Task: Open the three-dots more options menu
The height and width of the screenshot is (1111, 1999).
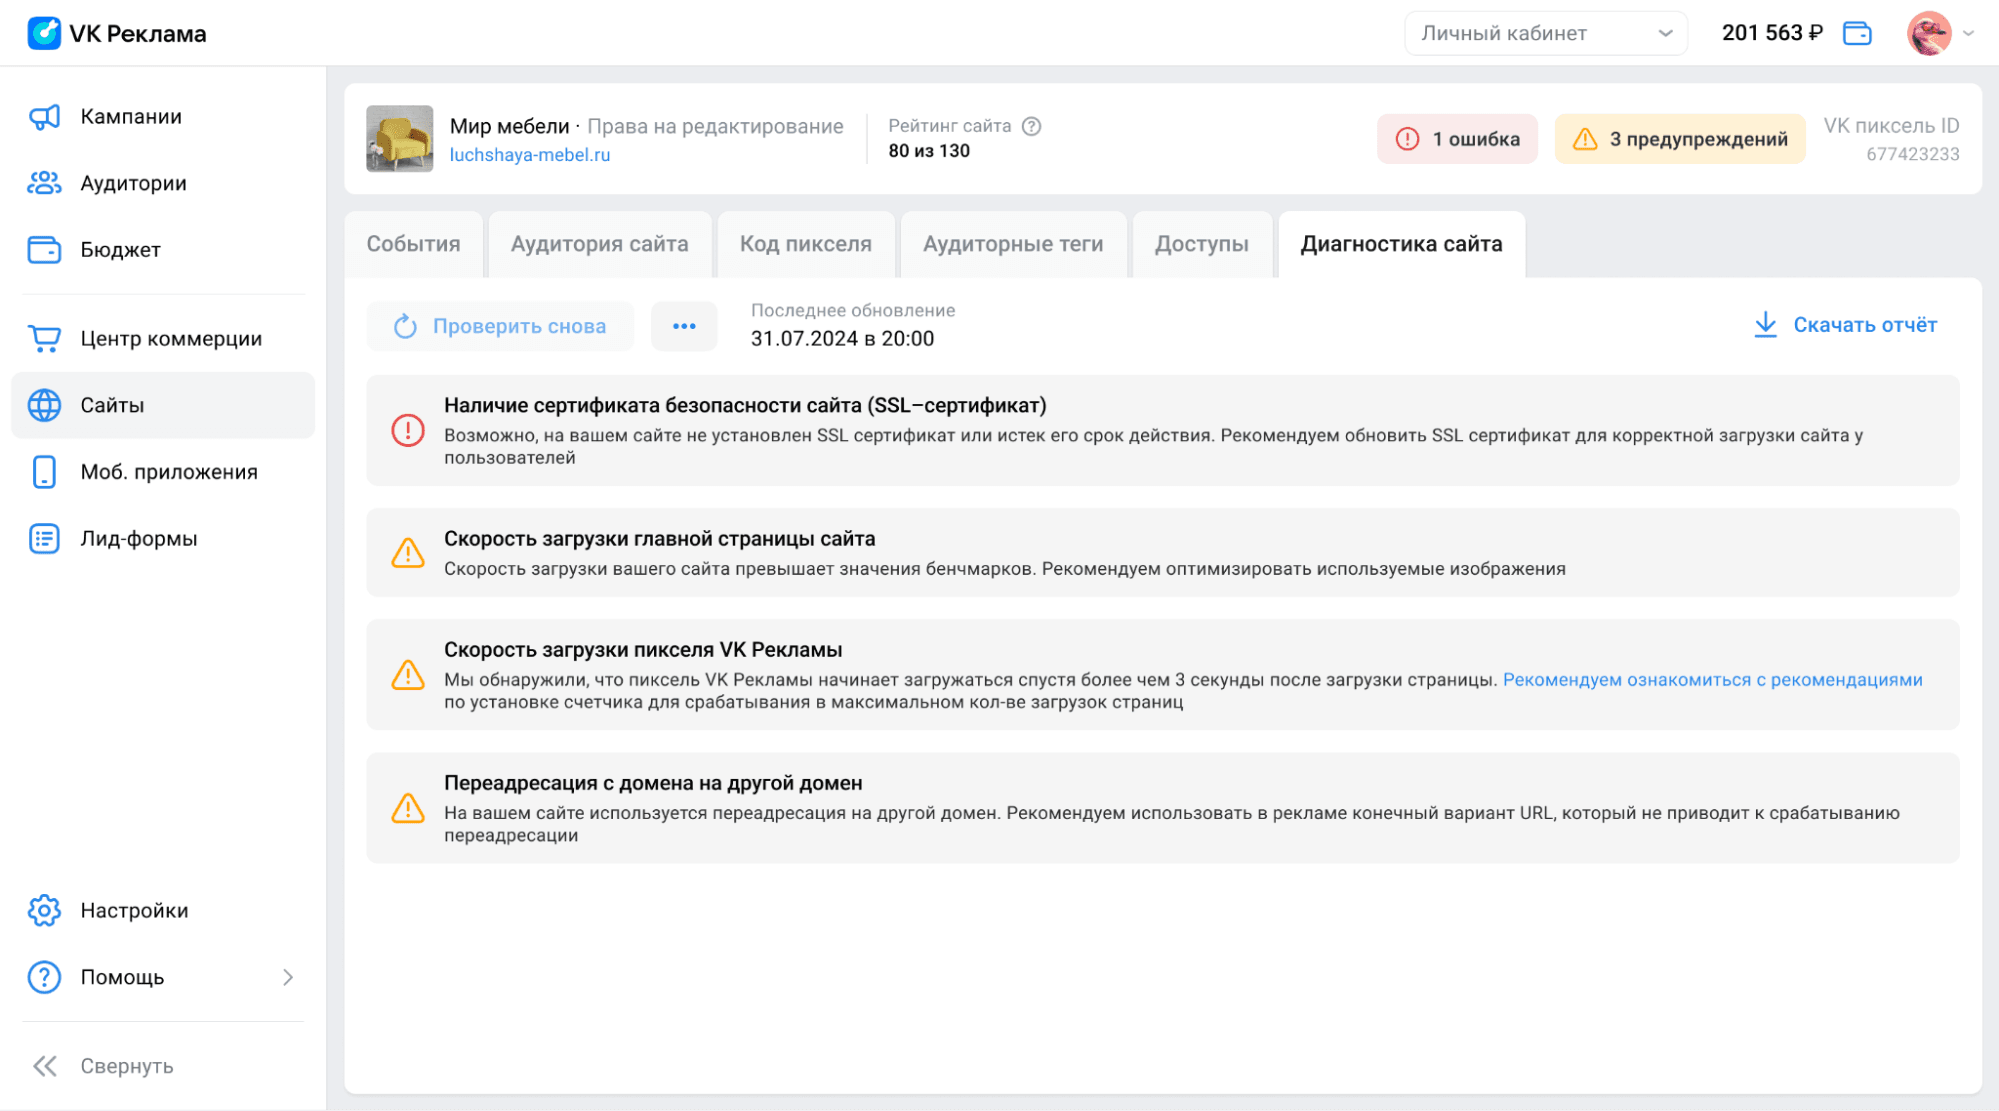Action: click(x=684, y=327)
